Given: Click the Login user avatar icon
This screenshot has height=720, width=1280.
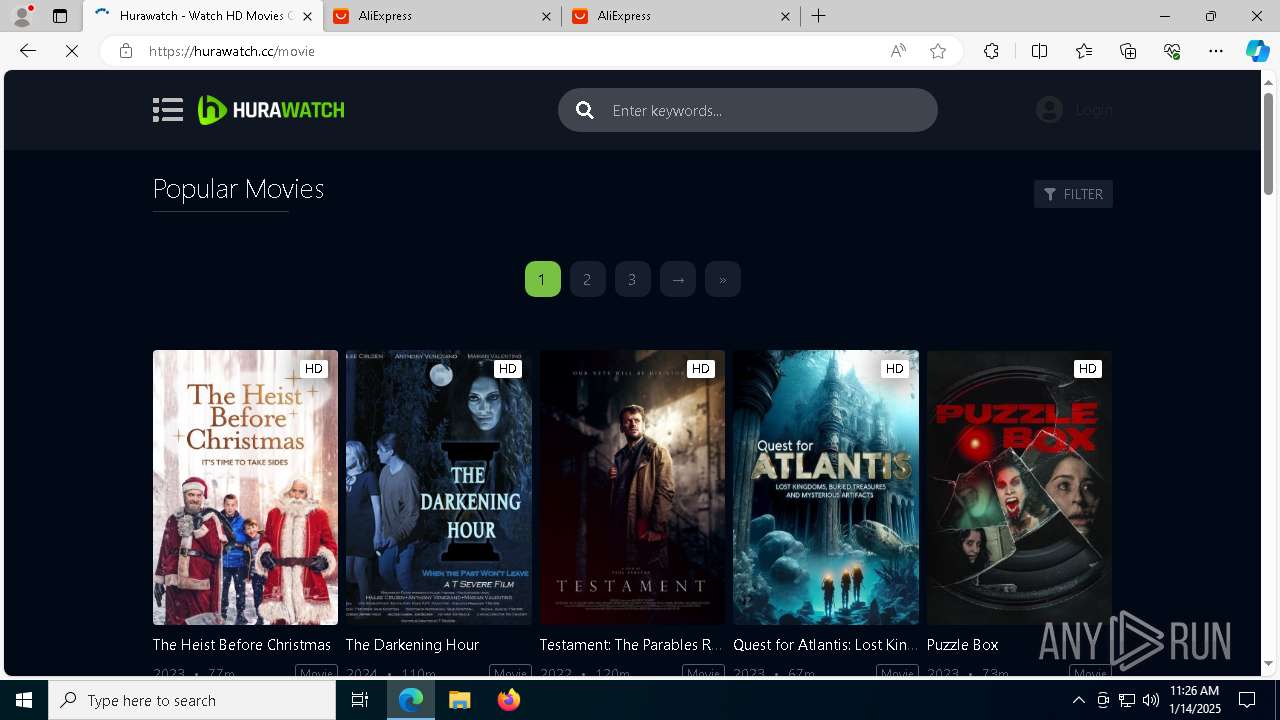Looking at the screenshot, I should point(1049,110).
